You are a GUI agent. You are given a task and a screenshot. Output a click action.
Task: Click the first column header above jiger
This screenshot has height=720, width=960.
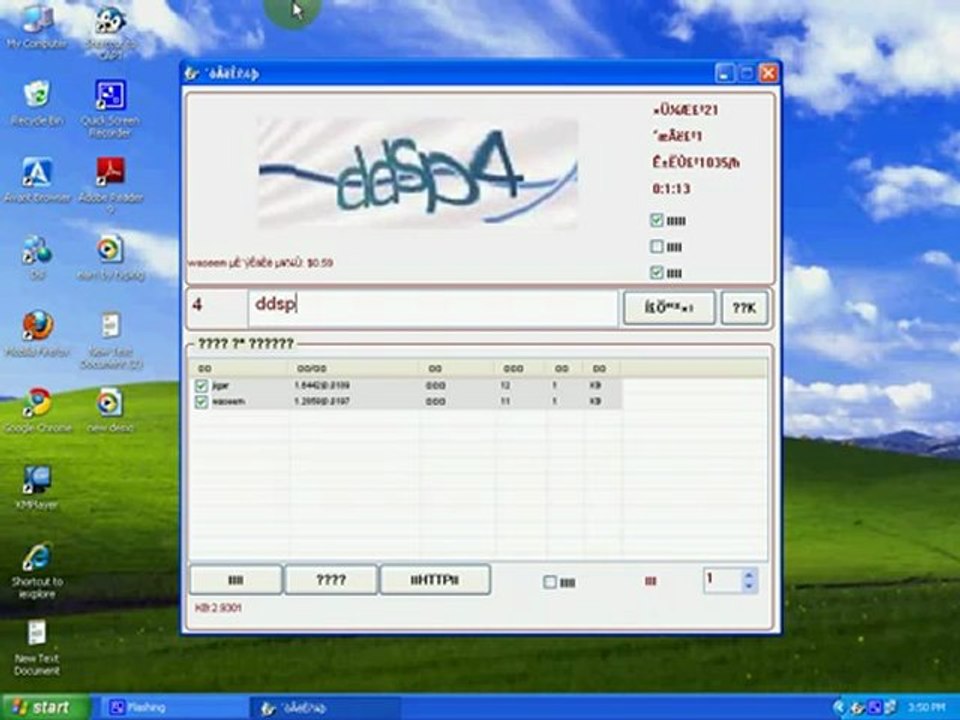239,369
